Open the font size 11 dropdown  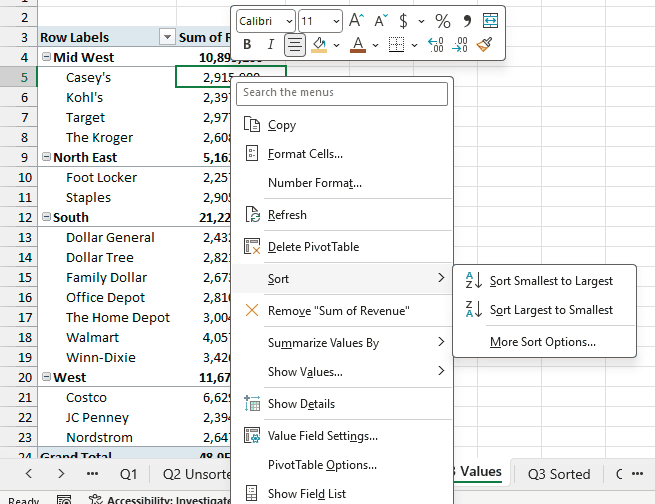coord(336,21)
